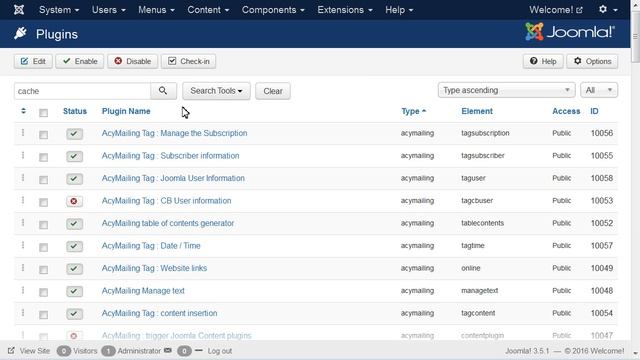Click the Welcome! site link
Image resolution: width=640 pixels, height=360 pixels.
click(556, 9)
